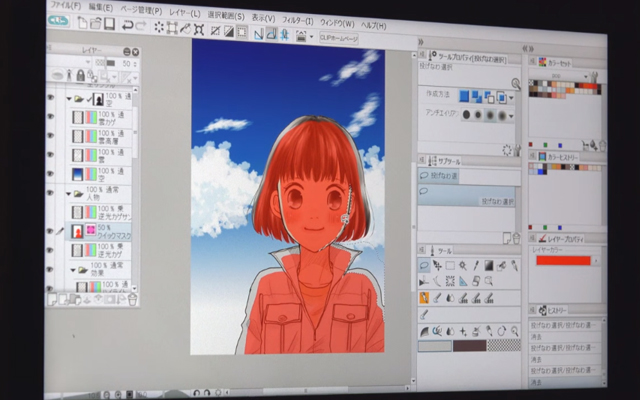Click the Undo arrow icon

coord(127,23)
